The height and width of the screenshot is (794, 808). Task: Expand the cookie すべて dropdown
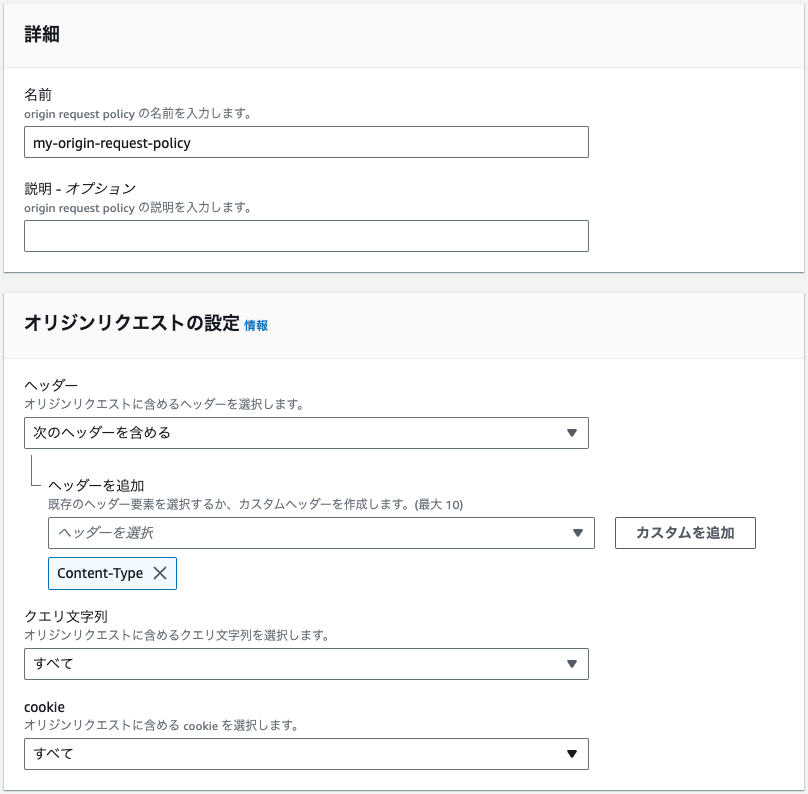[306, 754]
